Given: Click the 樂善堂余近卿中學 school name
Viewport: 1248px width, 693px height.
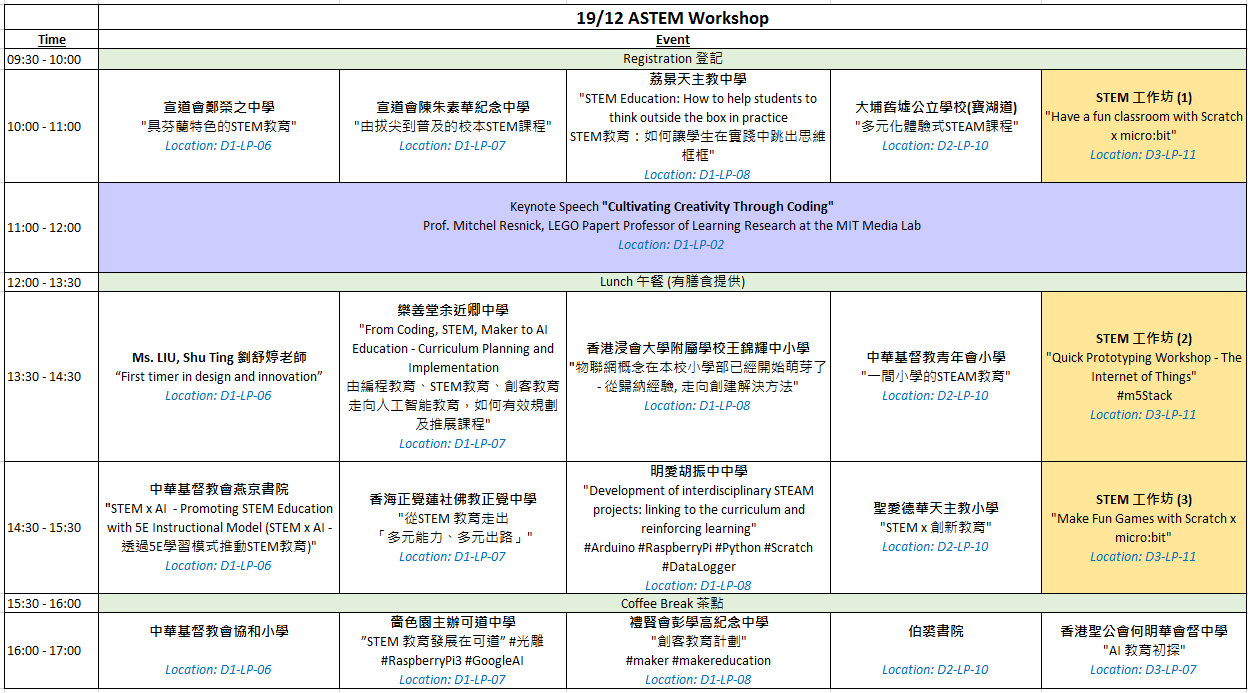Looking at the screenshot, I should click(452, 311).
